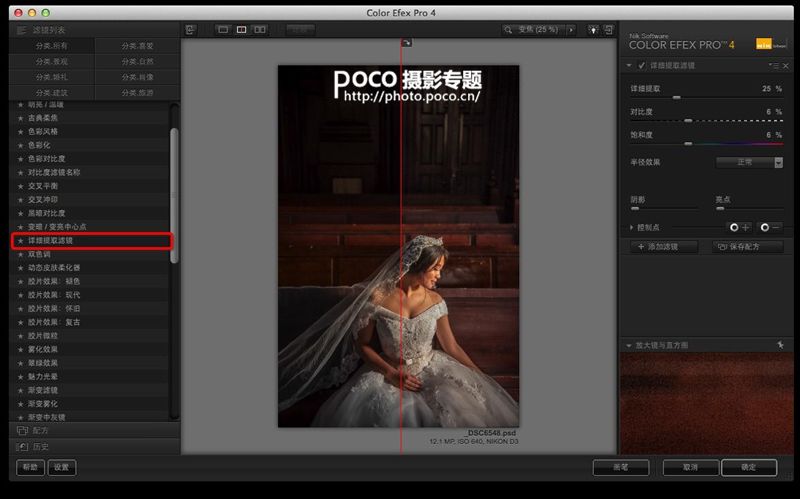The image size is (800, 499).
Task: Select the 分类.所有 category tab
Action: (52, 46)
